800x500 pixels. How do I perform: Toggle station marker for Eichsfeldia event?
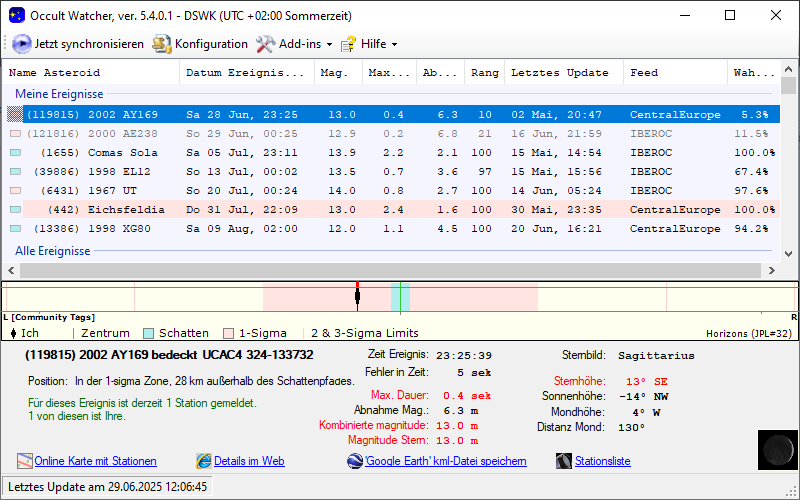pos(15,210)
